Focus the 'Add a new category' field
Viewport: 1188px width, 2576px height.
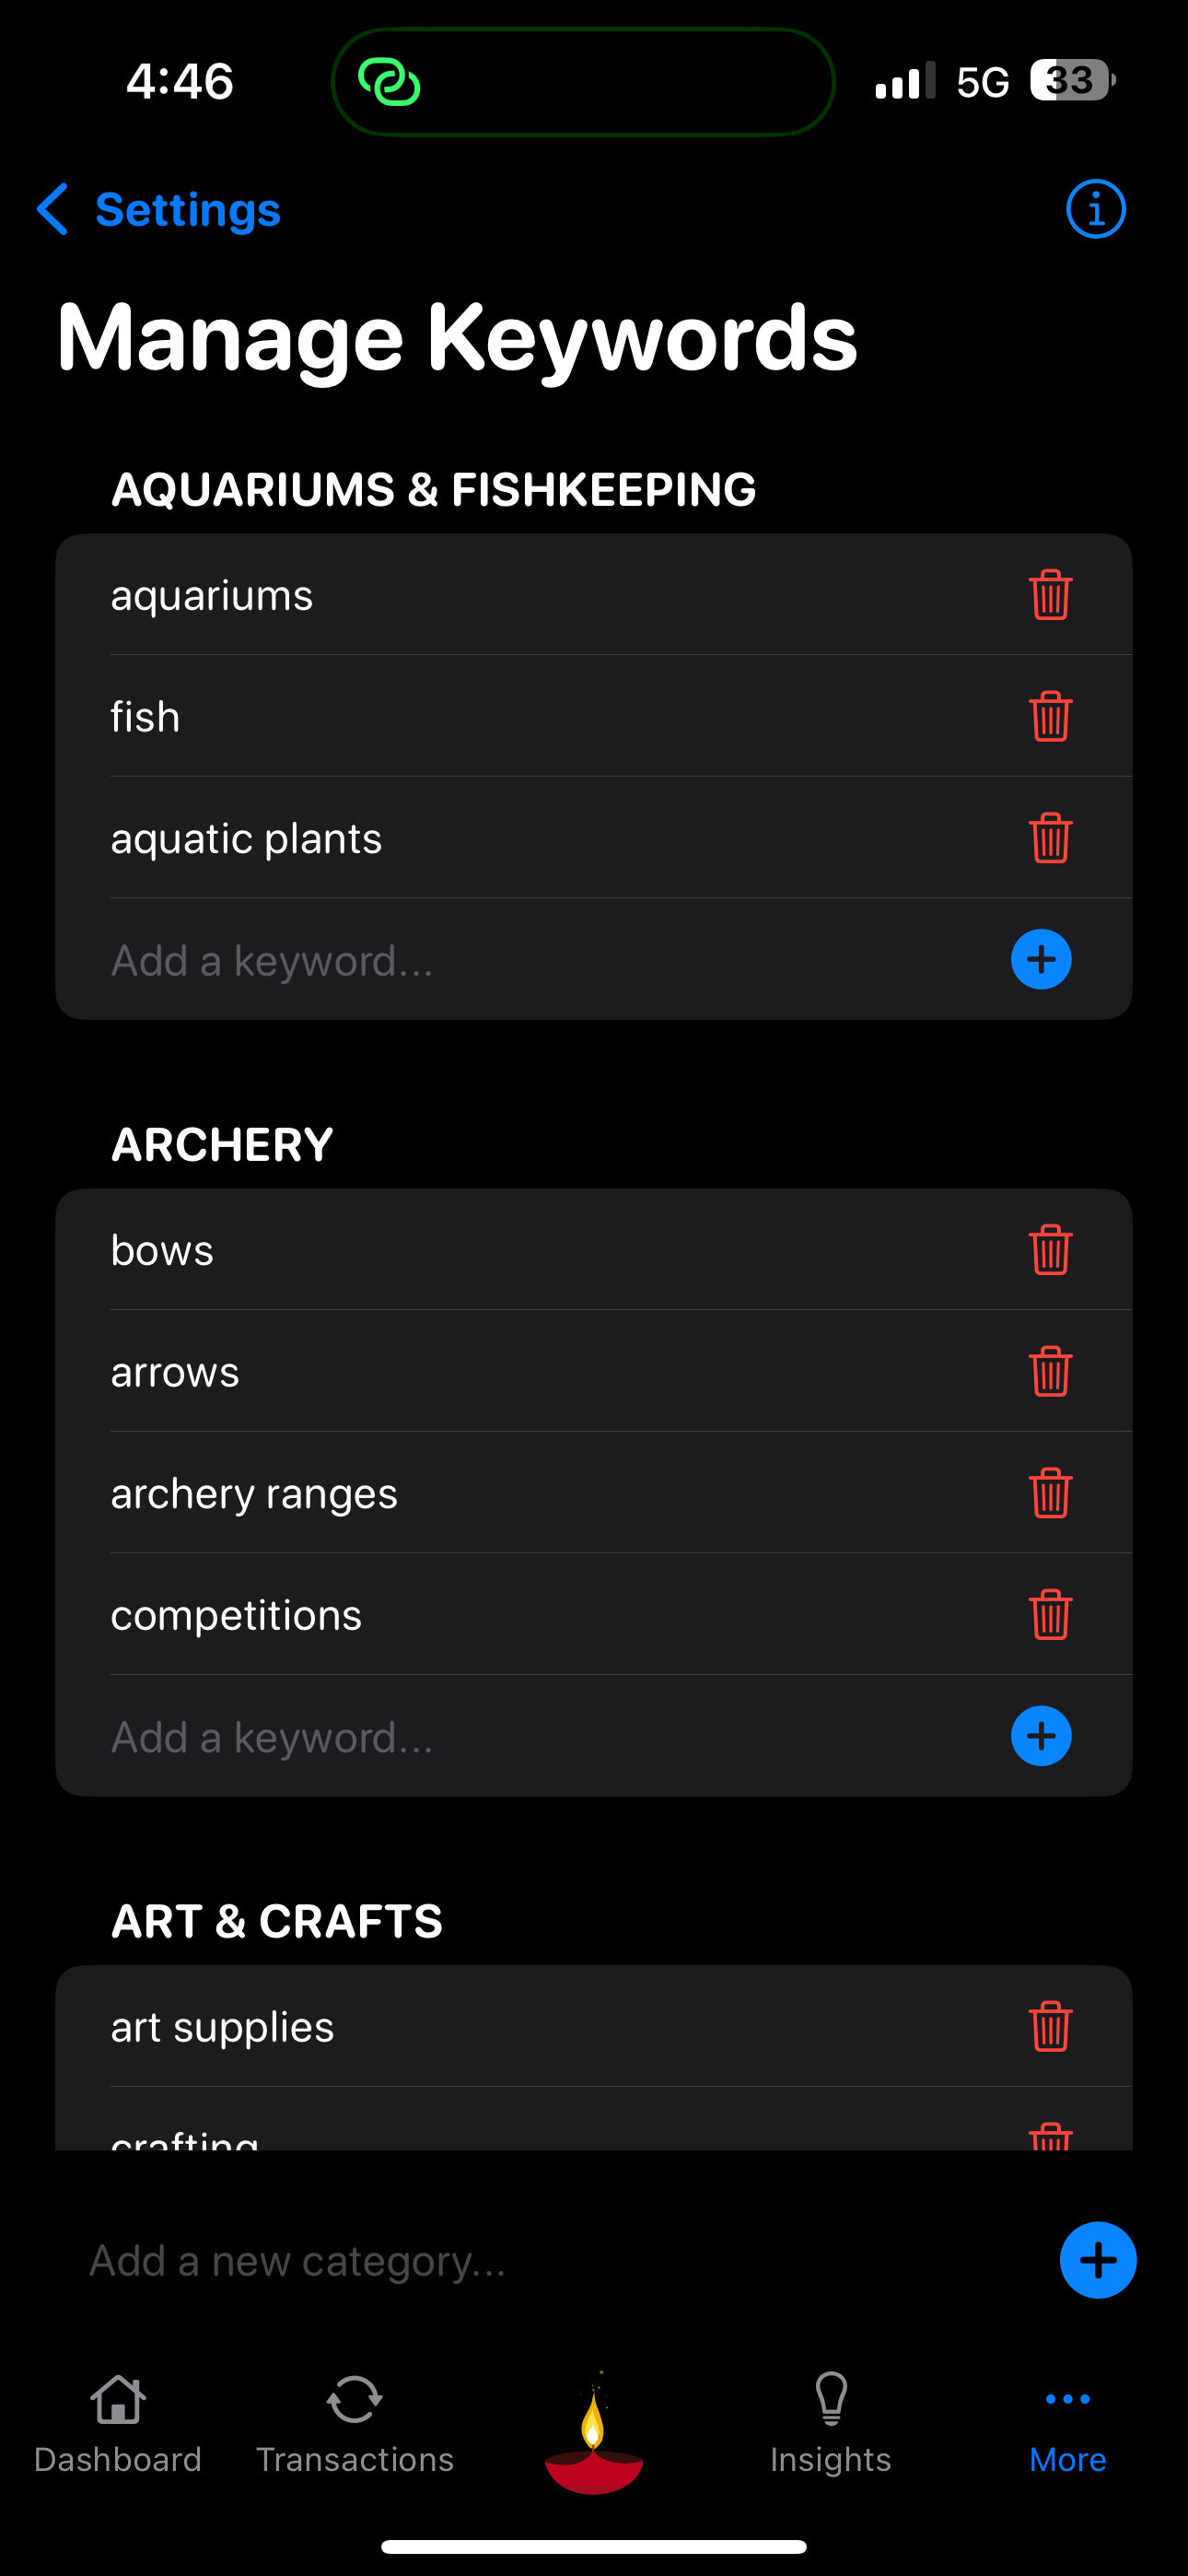click(560, 2260)
